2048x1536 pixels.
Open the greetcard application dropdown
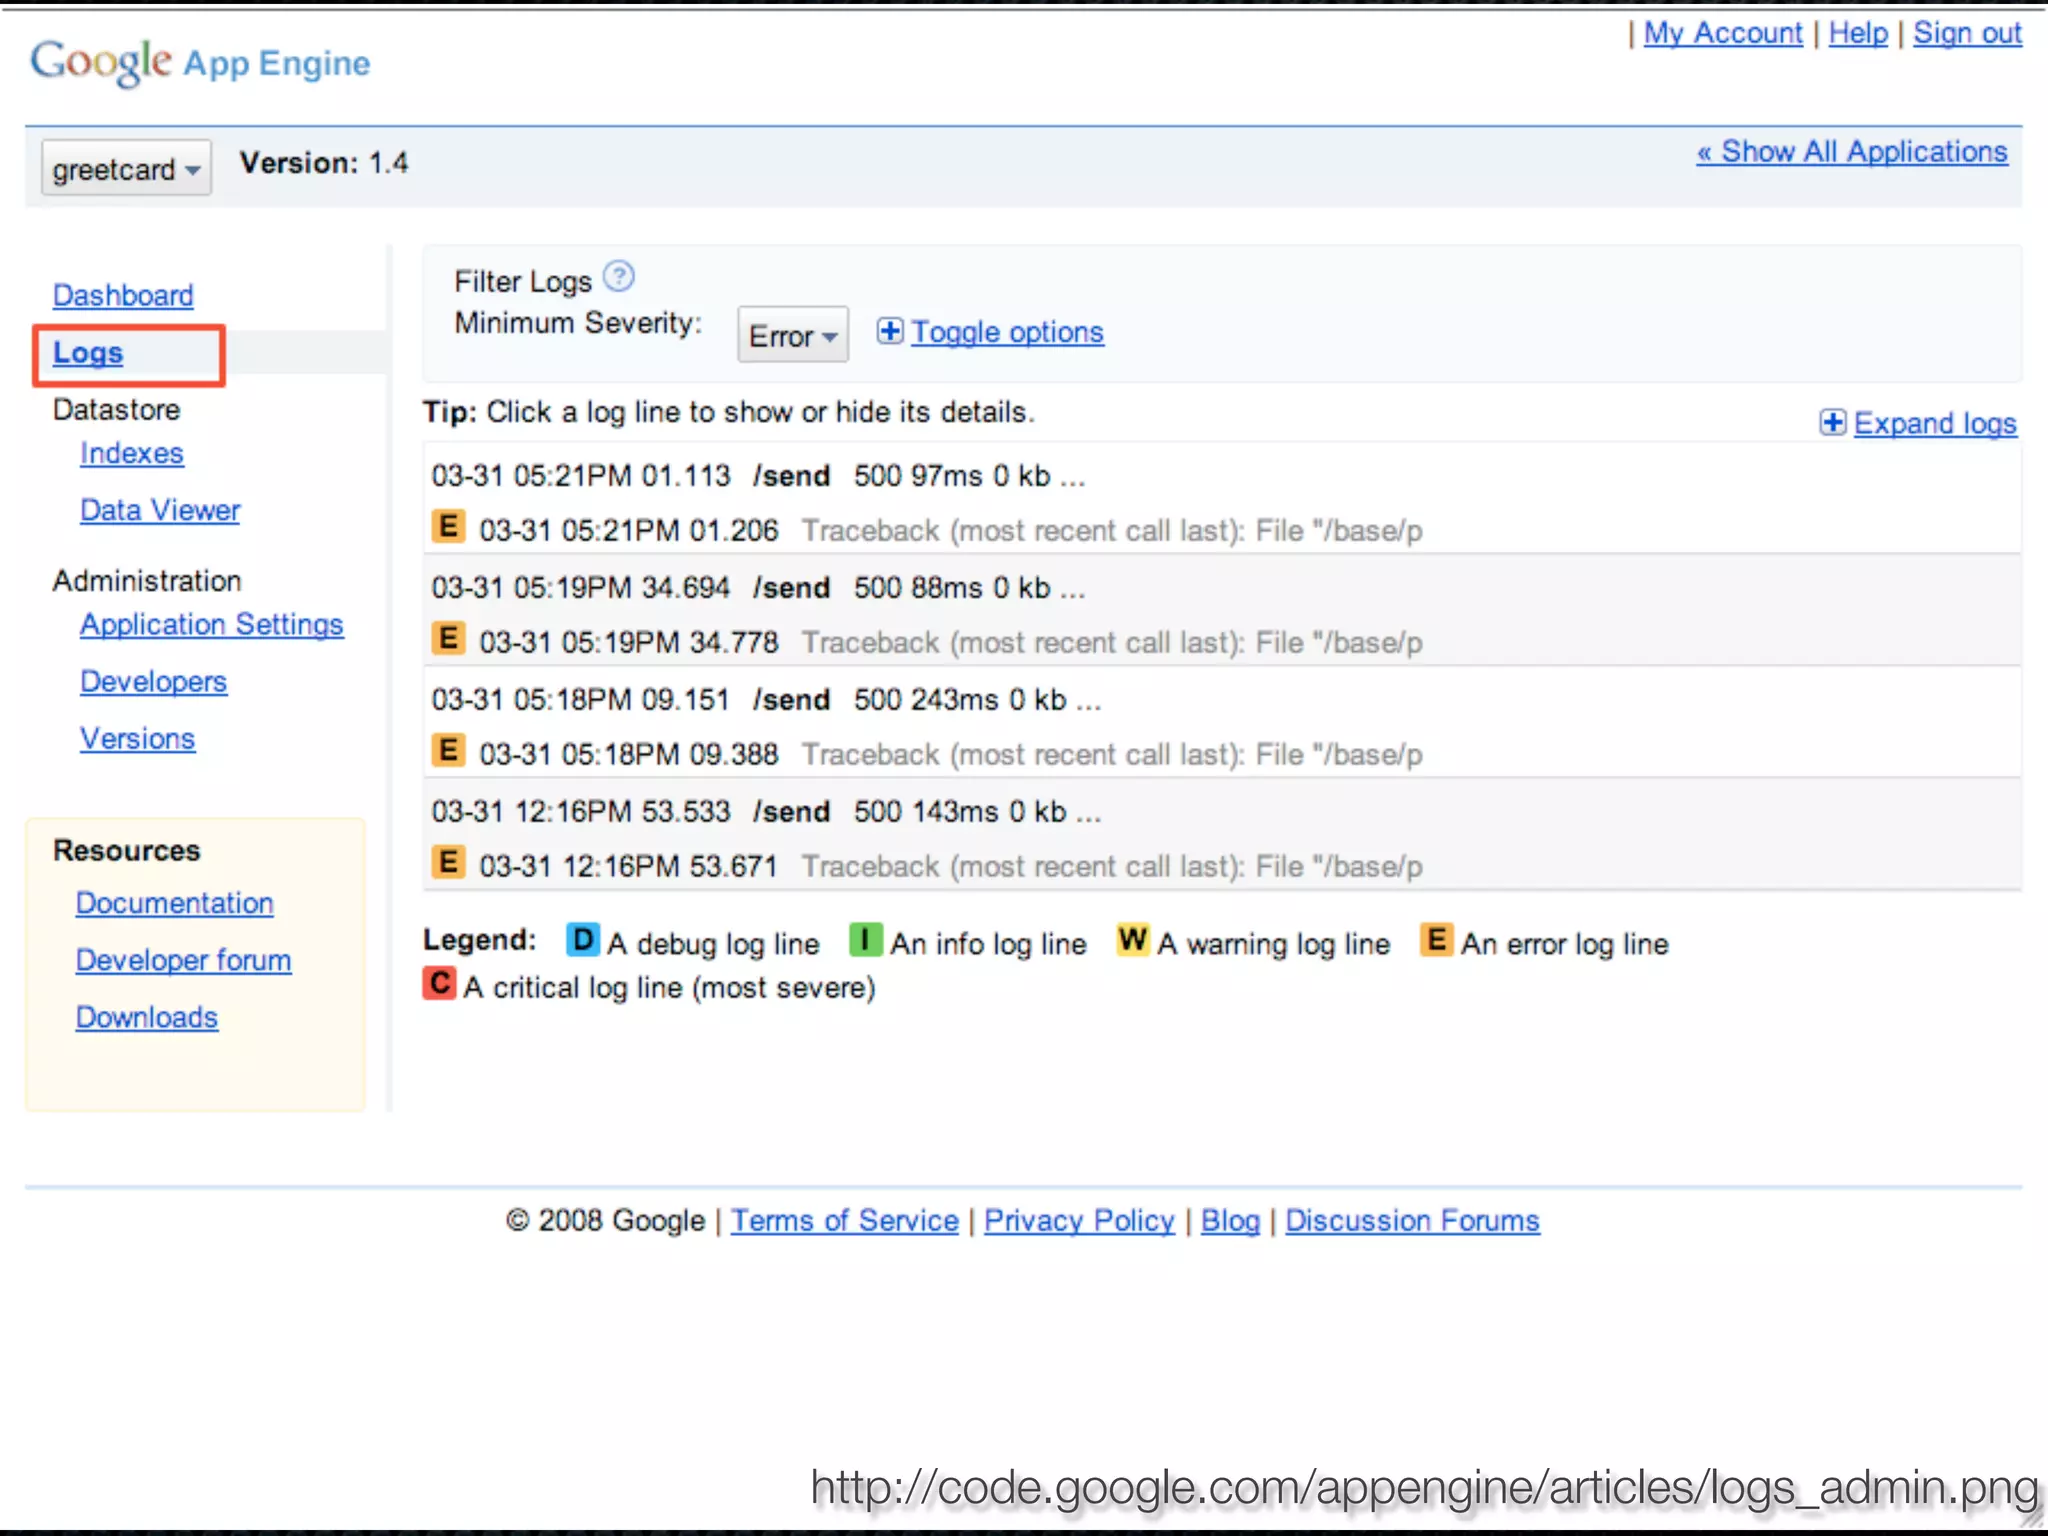[126, 168]
